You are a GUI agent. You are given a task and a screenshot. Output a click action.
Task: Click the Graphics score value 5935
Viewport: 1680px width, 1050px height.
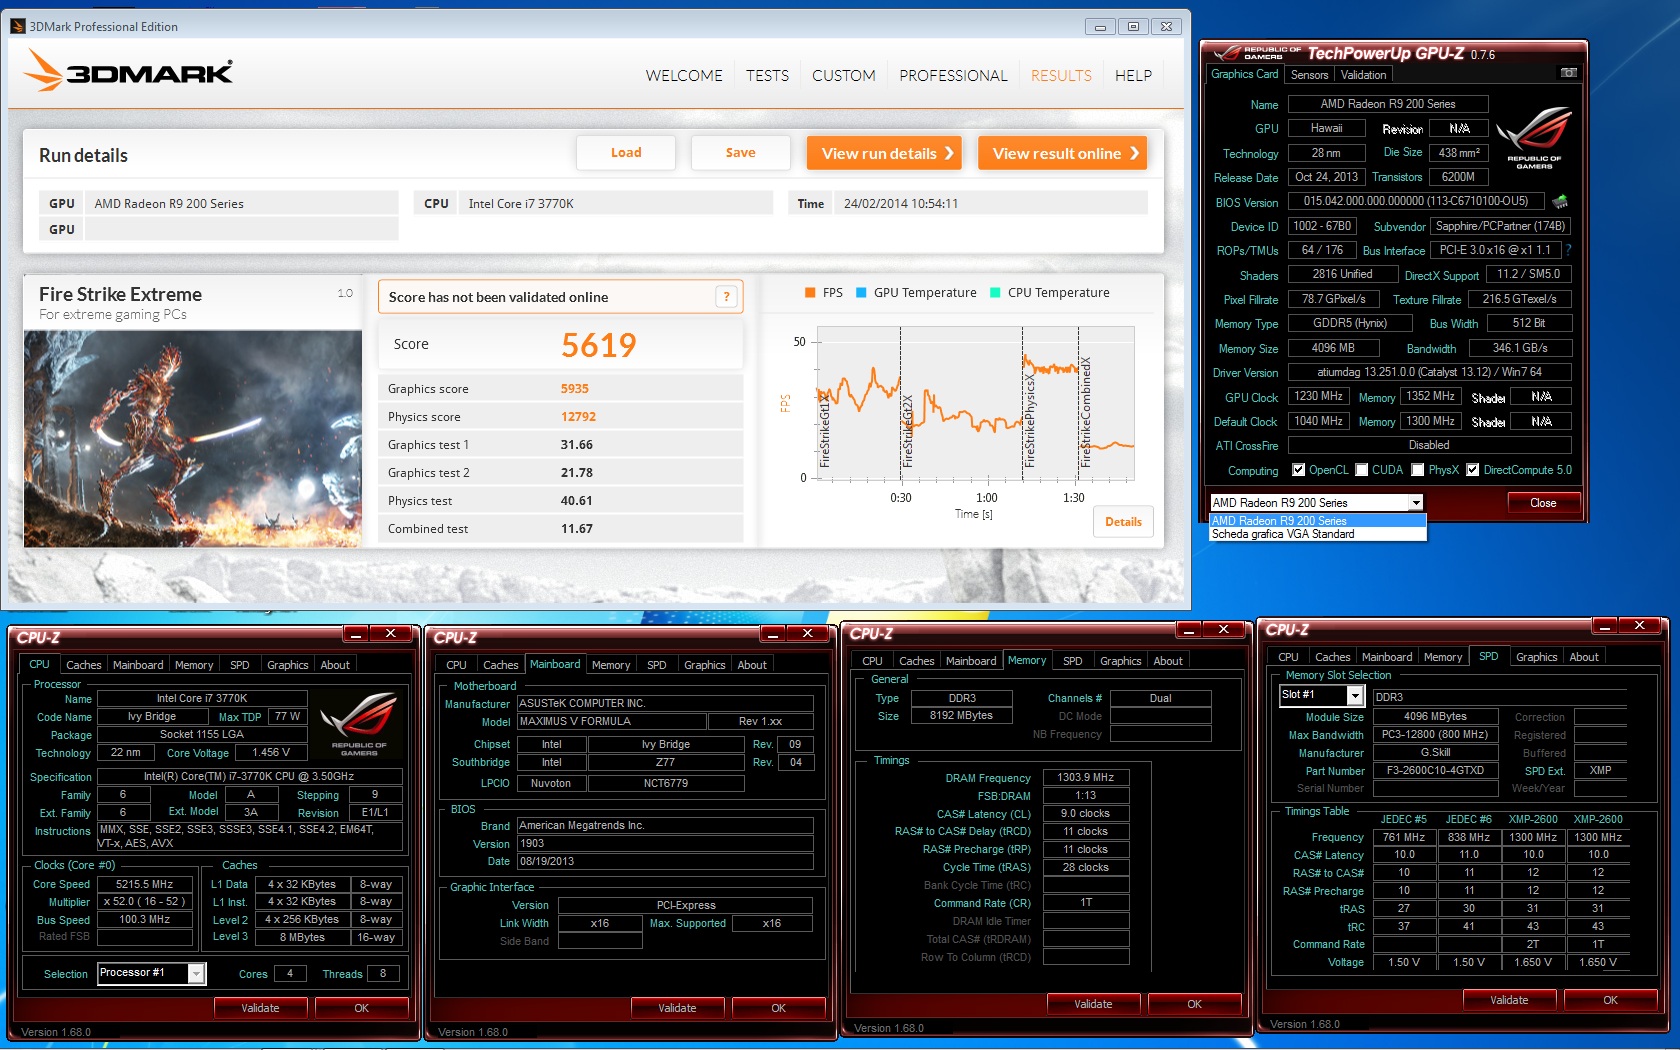[575, 389]
